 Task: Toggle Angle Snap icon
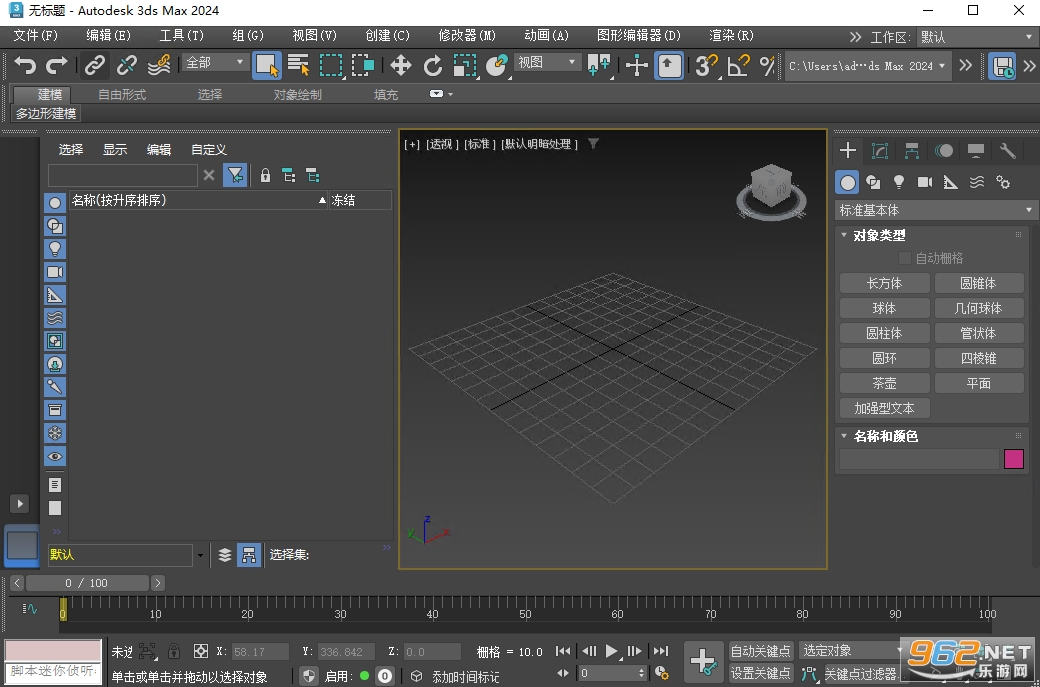click(x=738, y=65)
